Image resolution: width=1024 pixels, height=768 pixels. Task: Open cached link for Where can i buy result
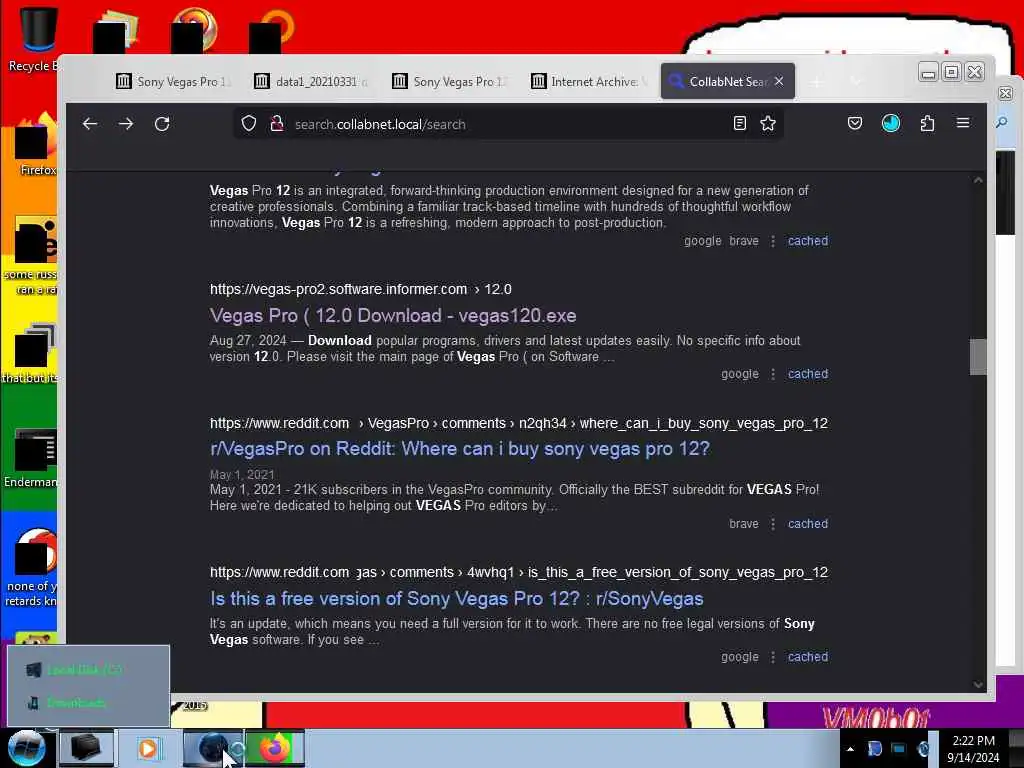[808, 524]
